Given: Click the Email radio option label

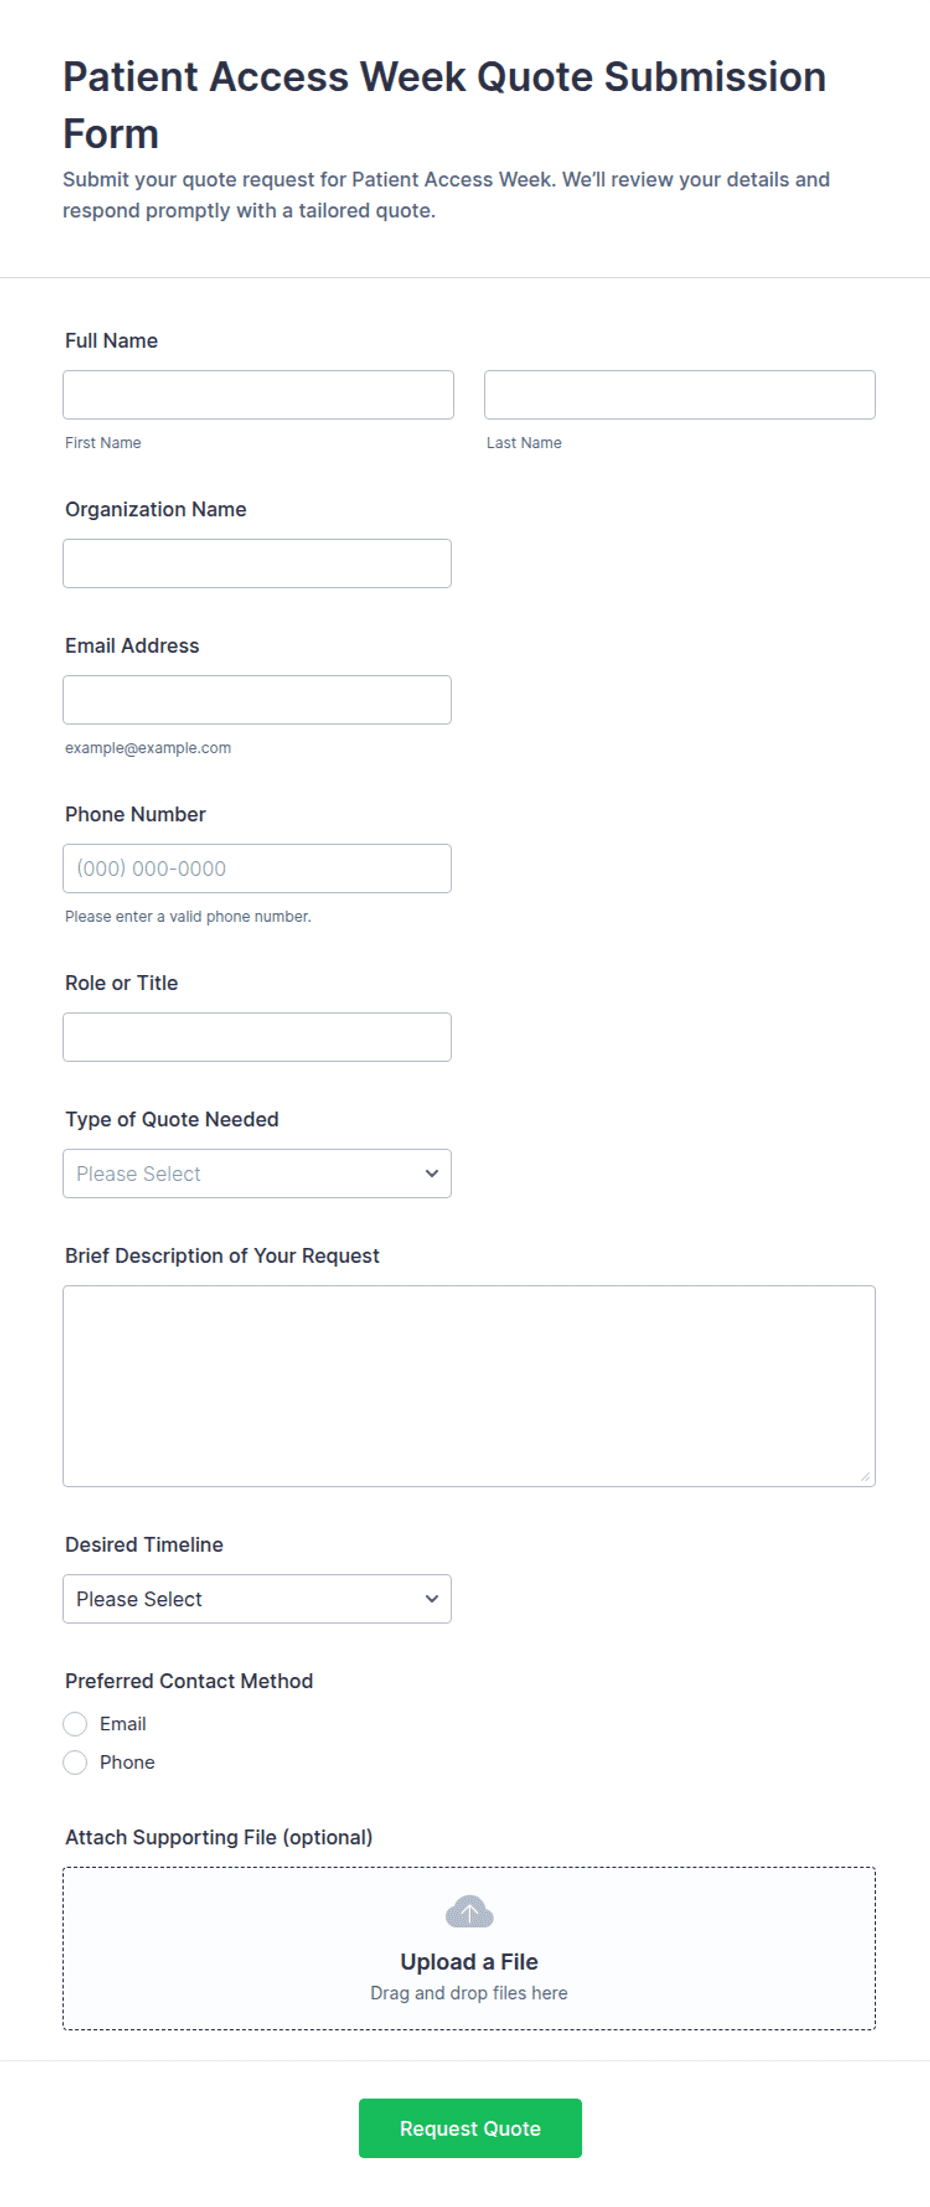Looking at the screenshot, I should (123, 1724).
